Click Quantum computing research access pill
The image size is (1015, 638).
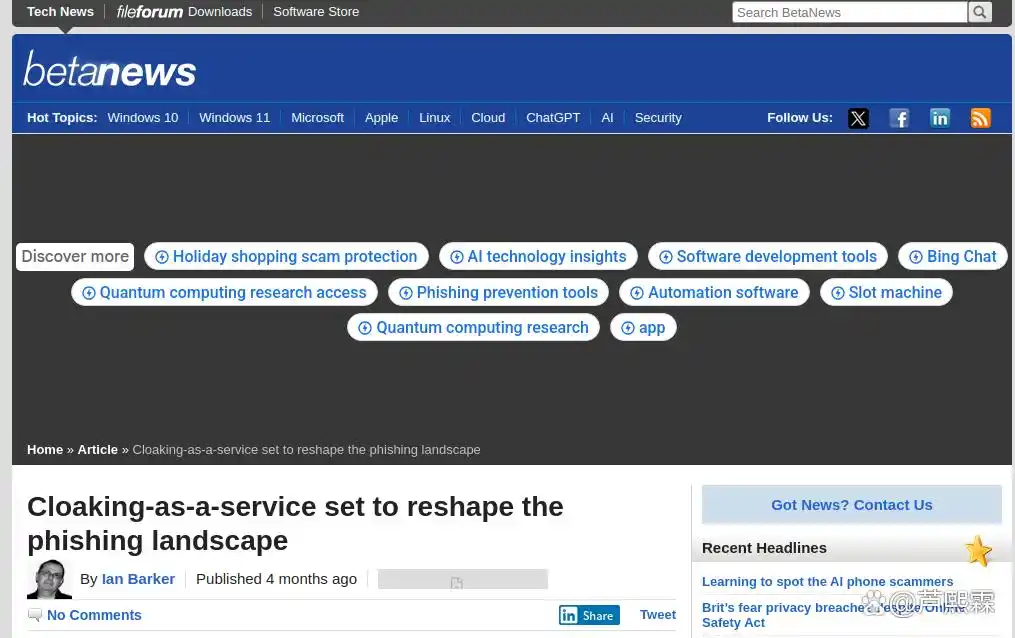coord(224,292)
